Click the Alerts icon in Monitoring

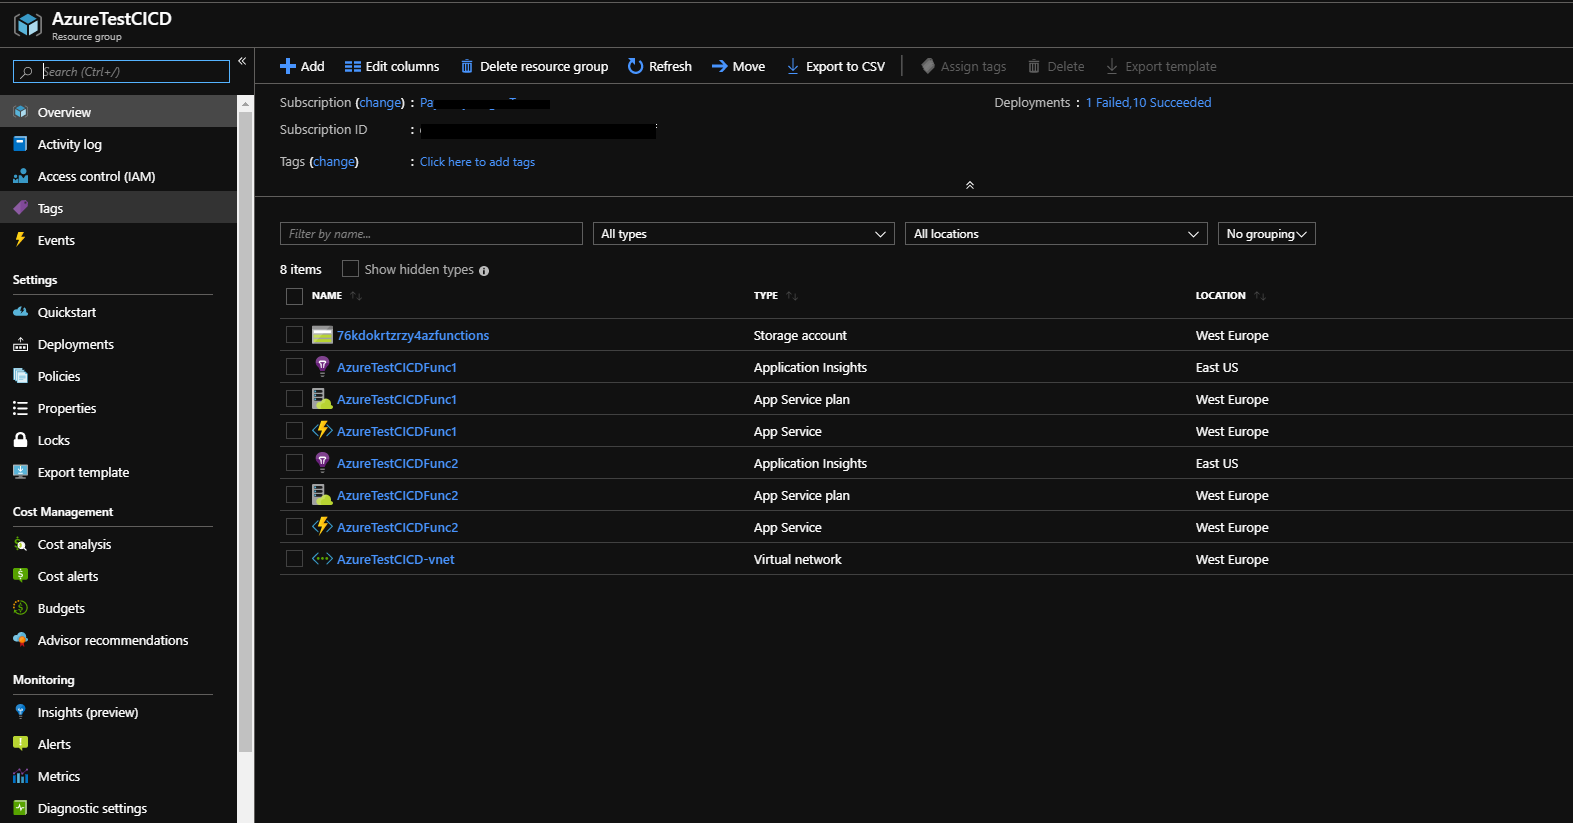20,744
